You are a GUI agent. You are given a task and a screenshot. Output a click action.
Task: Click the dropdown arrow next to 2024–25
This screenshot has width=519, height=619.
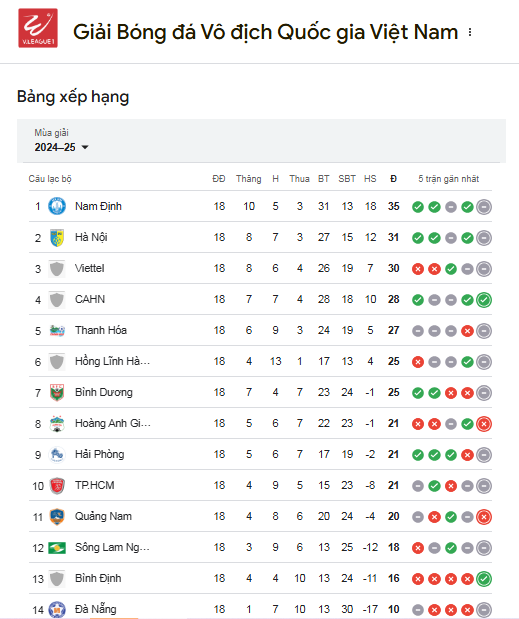84,147
